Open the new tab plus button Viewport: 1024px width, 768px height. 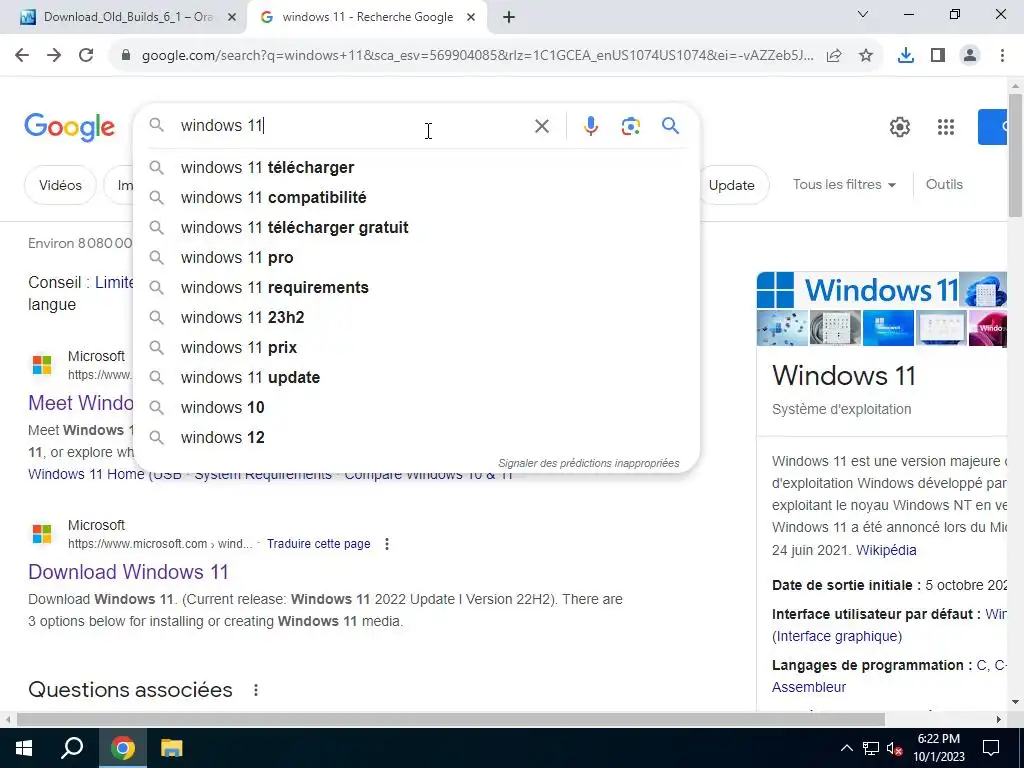(x=509, y=17)
